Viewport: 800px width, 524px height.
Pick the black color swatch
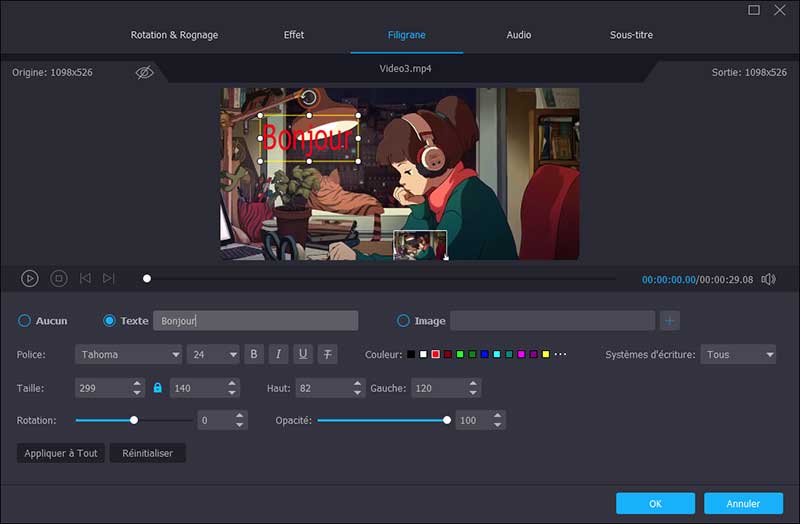(411, 354)
